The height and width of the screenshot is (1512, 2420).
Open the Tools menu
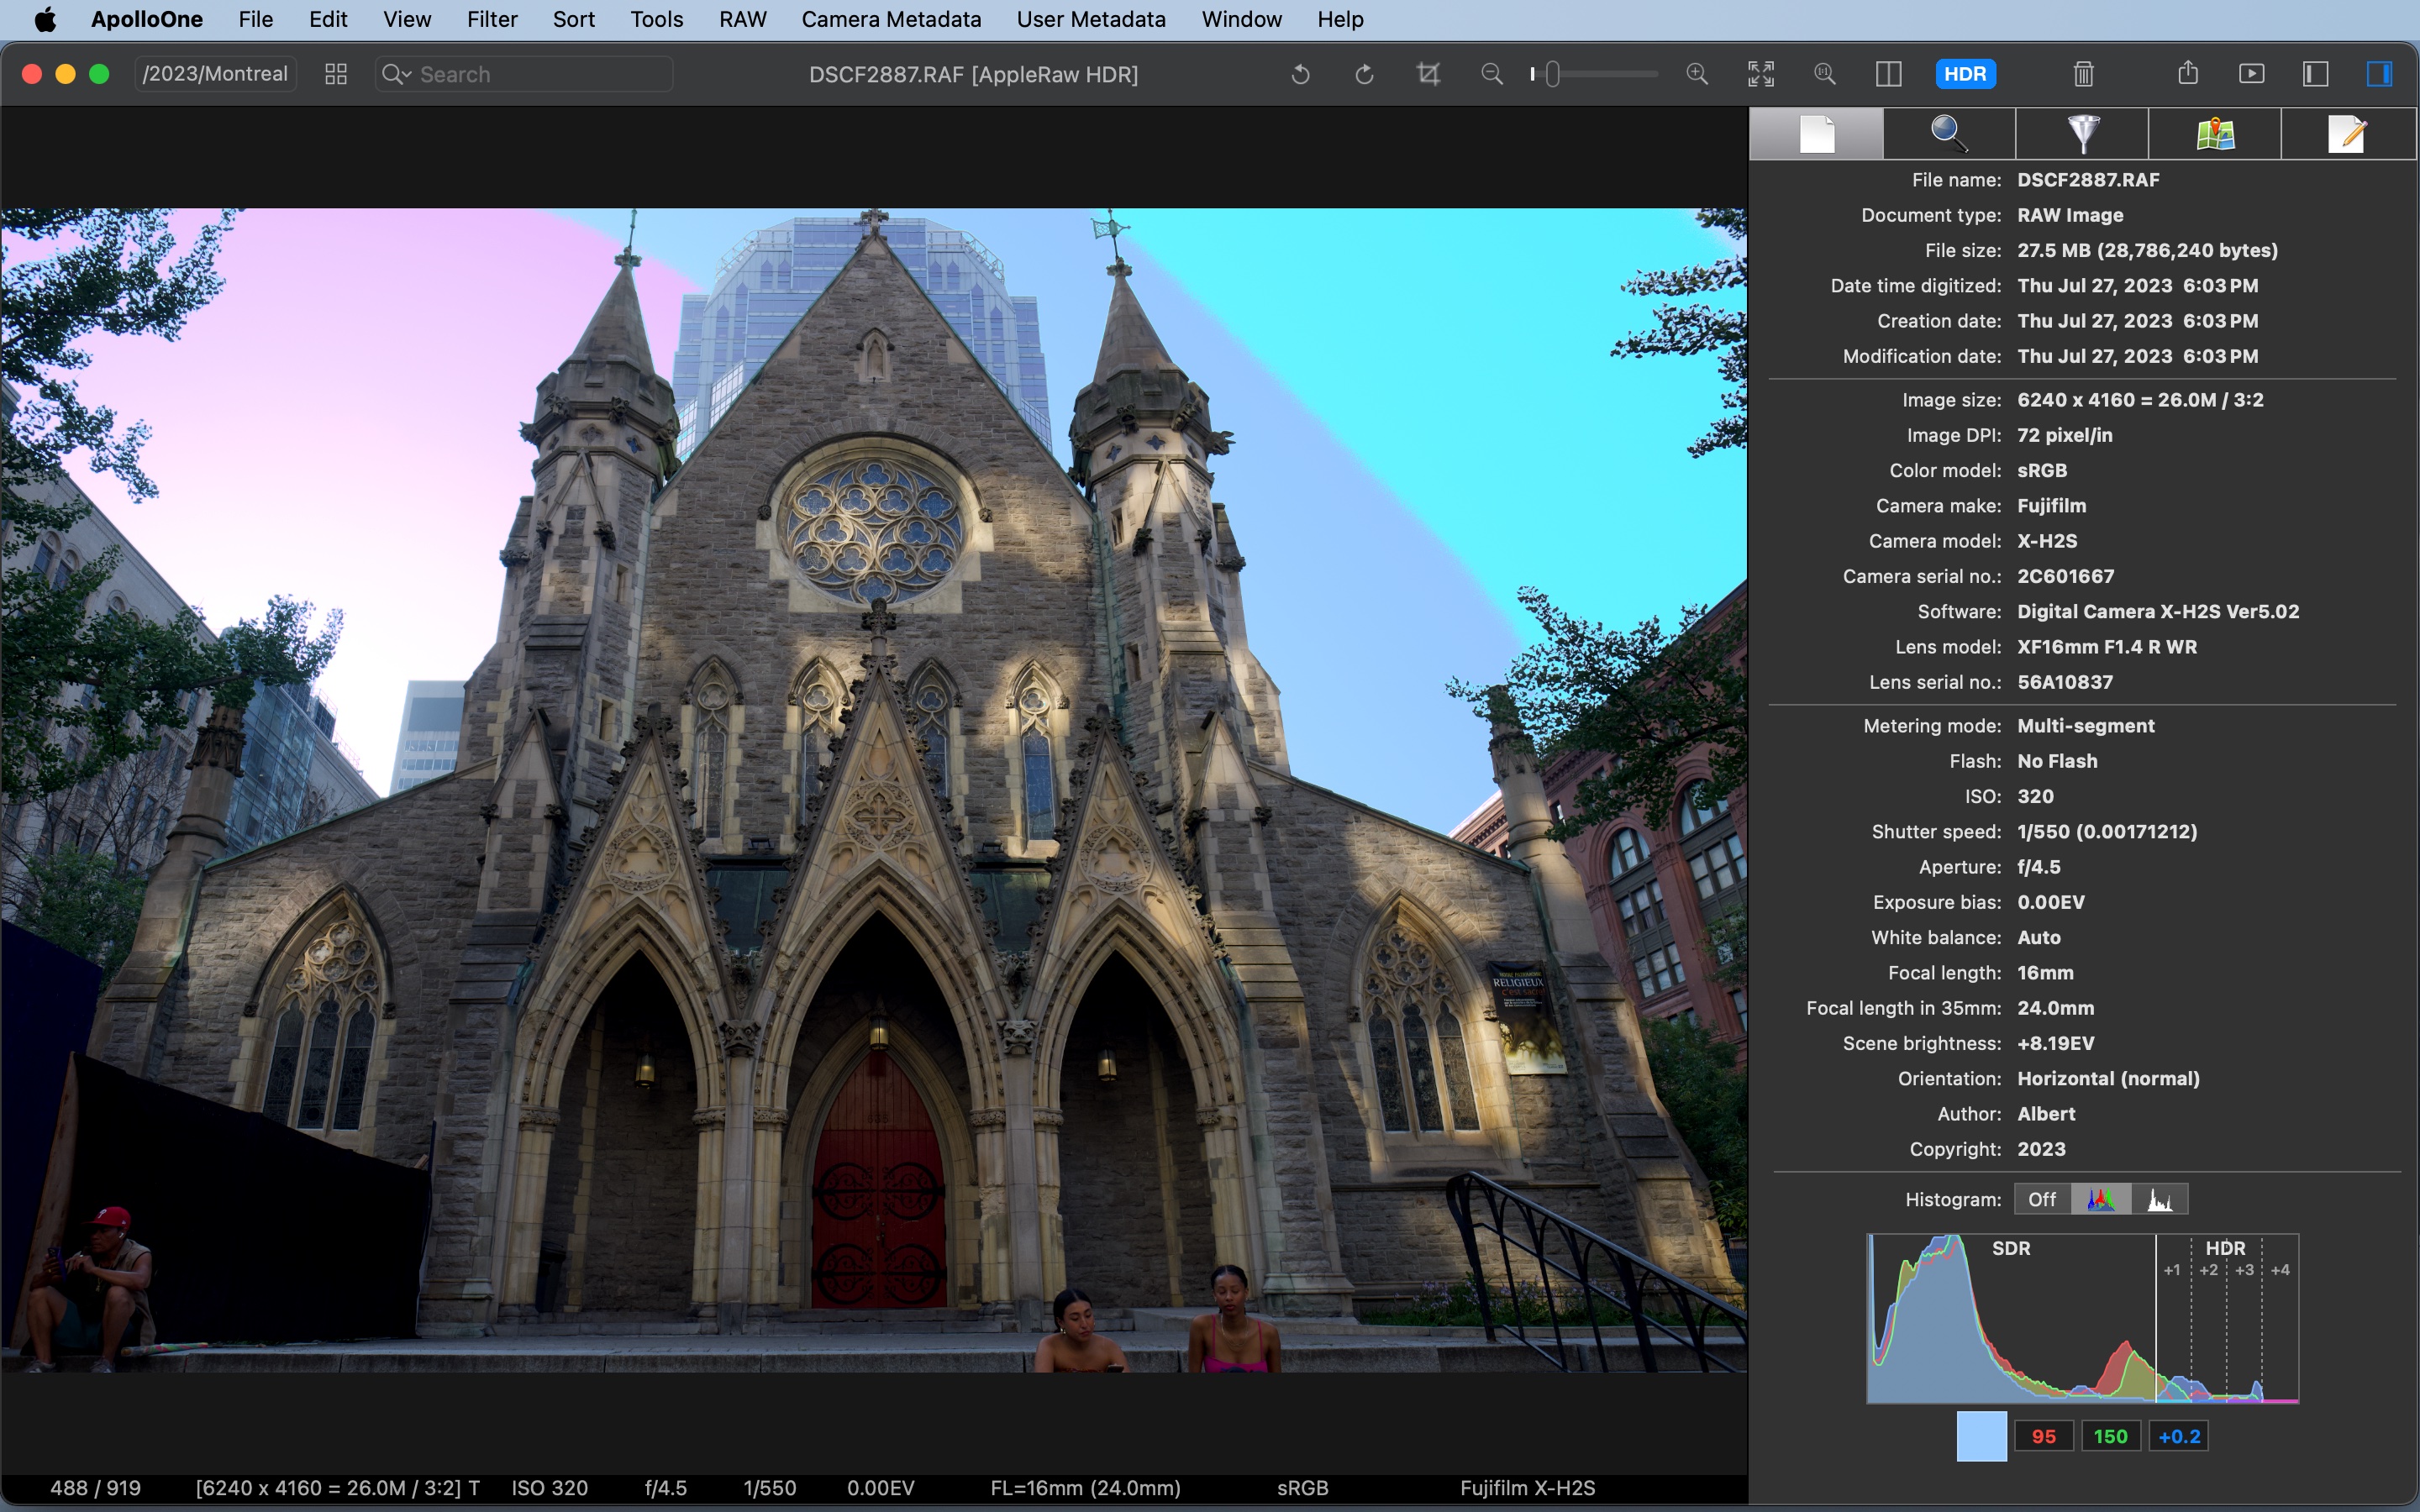tap(657, 19)
